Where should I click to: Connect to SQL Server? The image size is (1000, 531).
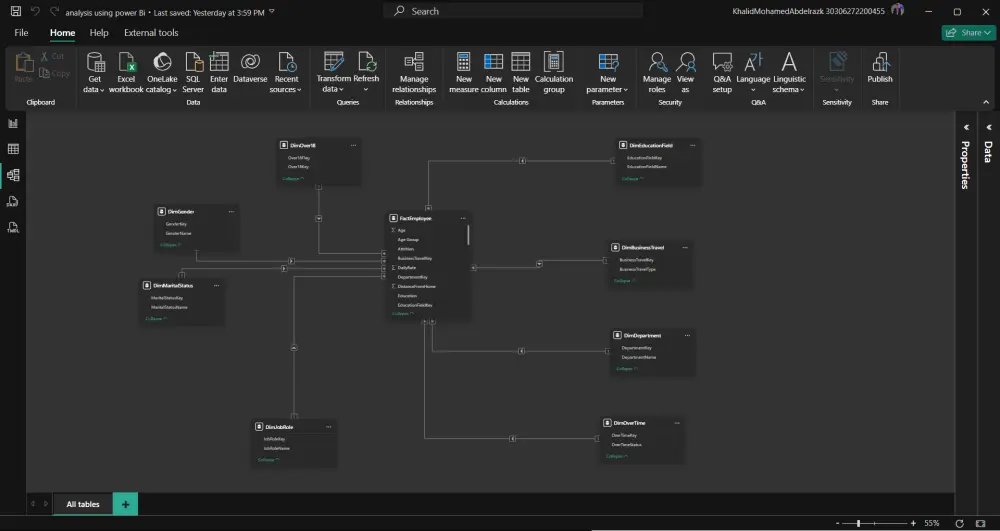193,73
